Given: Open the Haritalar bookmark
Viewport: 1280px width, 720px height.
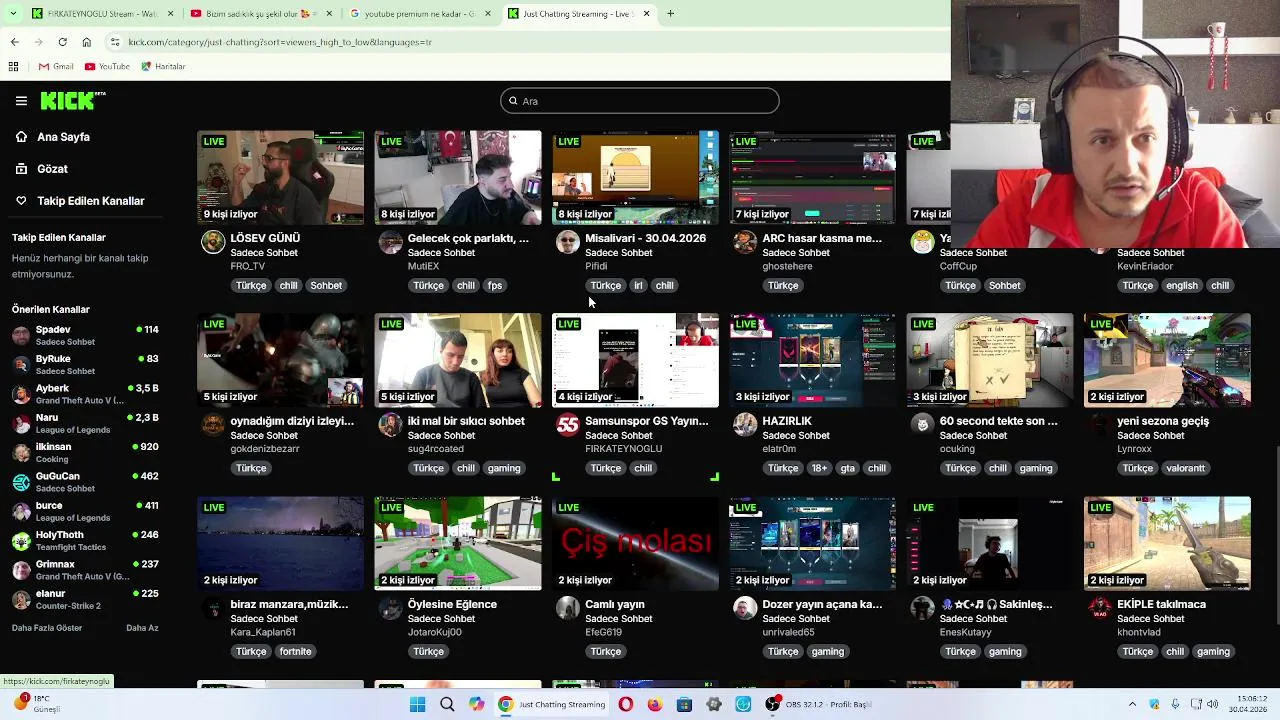Looking at the screenshot, I should pos(163,67).
